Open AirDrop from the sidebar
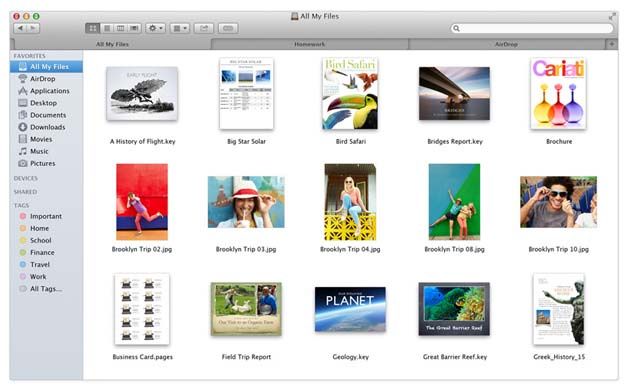 click(46, 79)
